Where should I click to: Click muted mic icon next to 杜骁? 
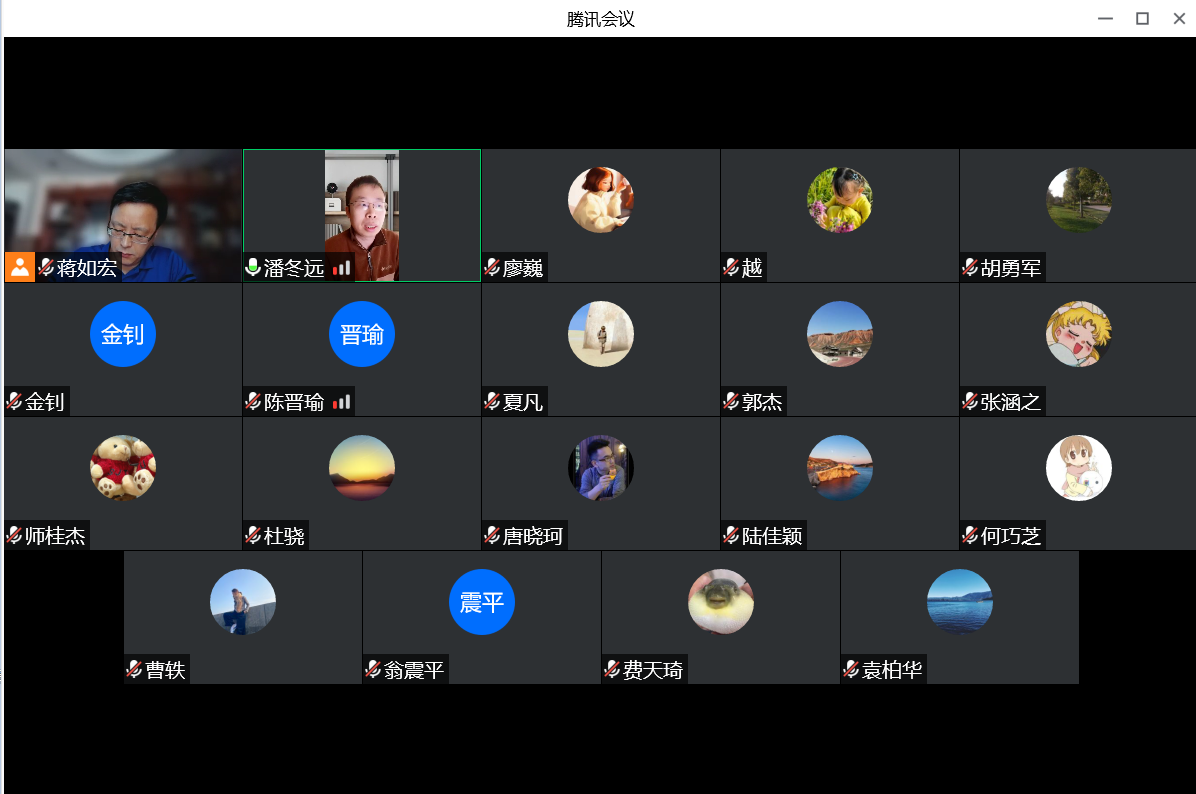click(x=253, y=535)
